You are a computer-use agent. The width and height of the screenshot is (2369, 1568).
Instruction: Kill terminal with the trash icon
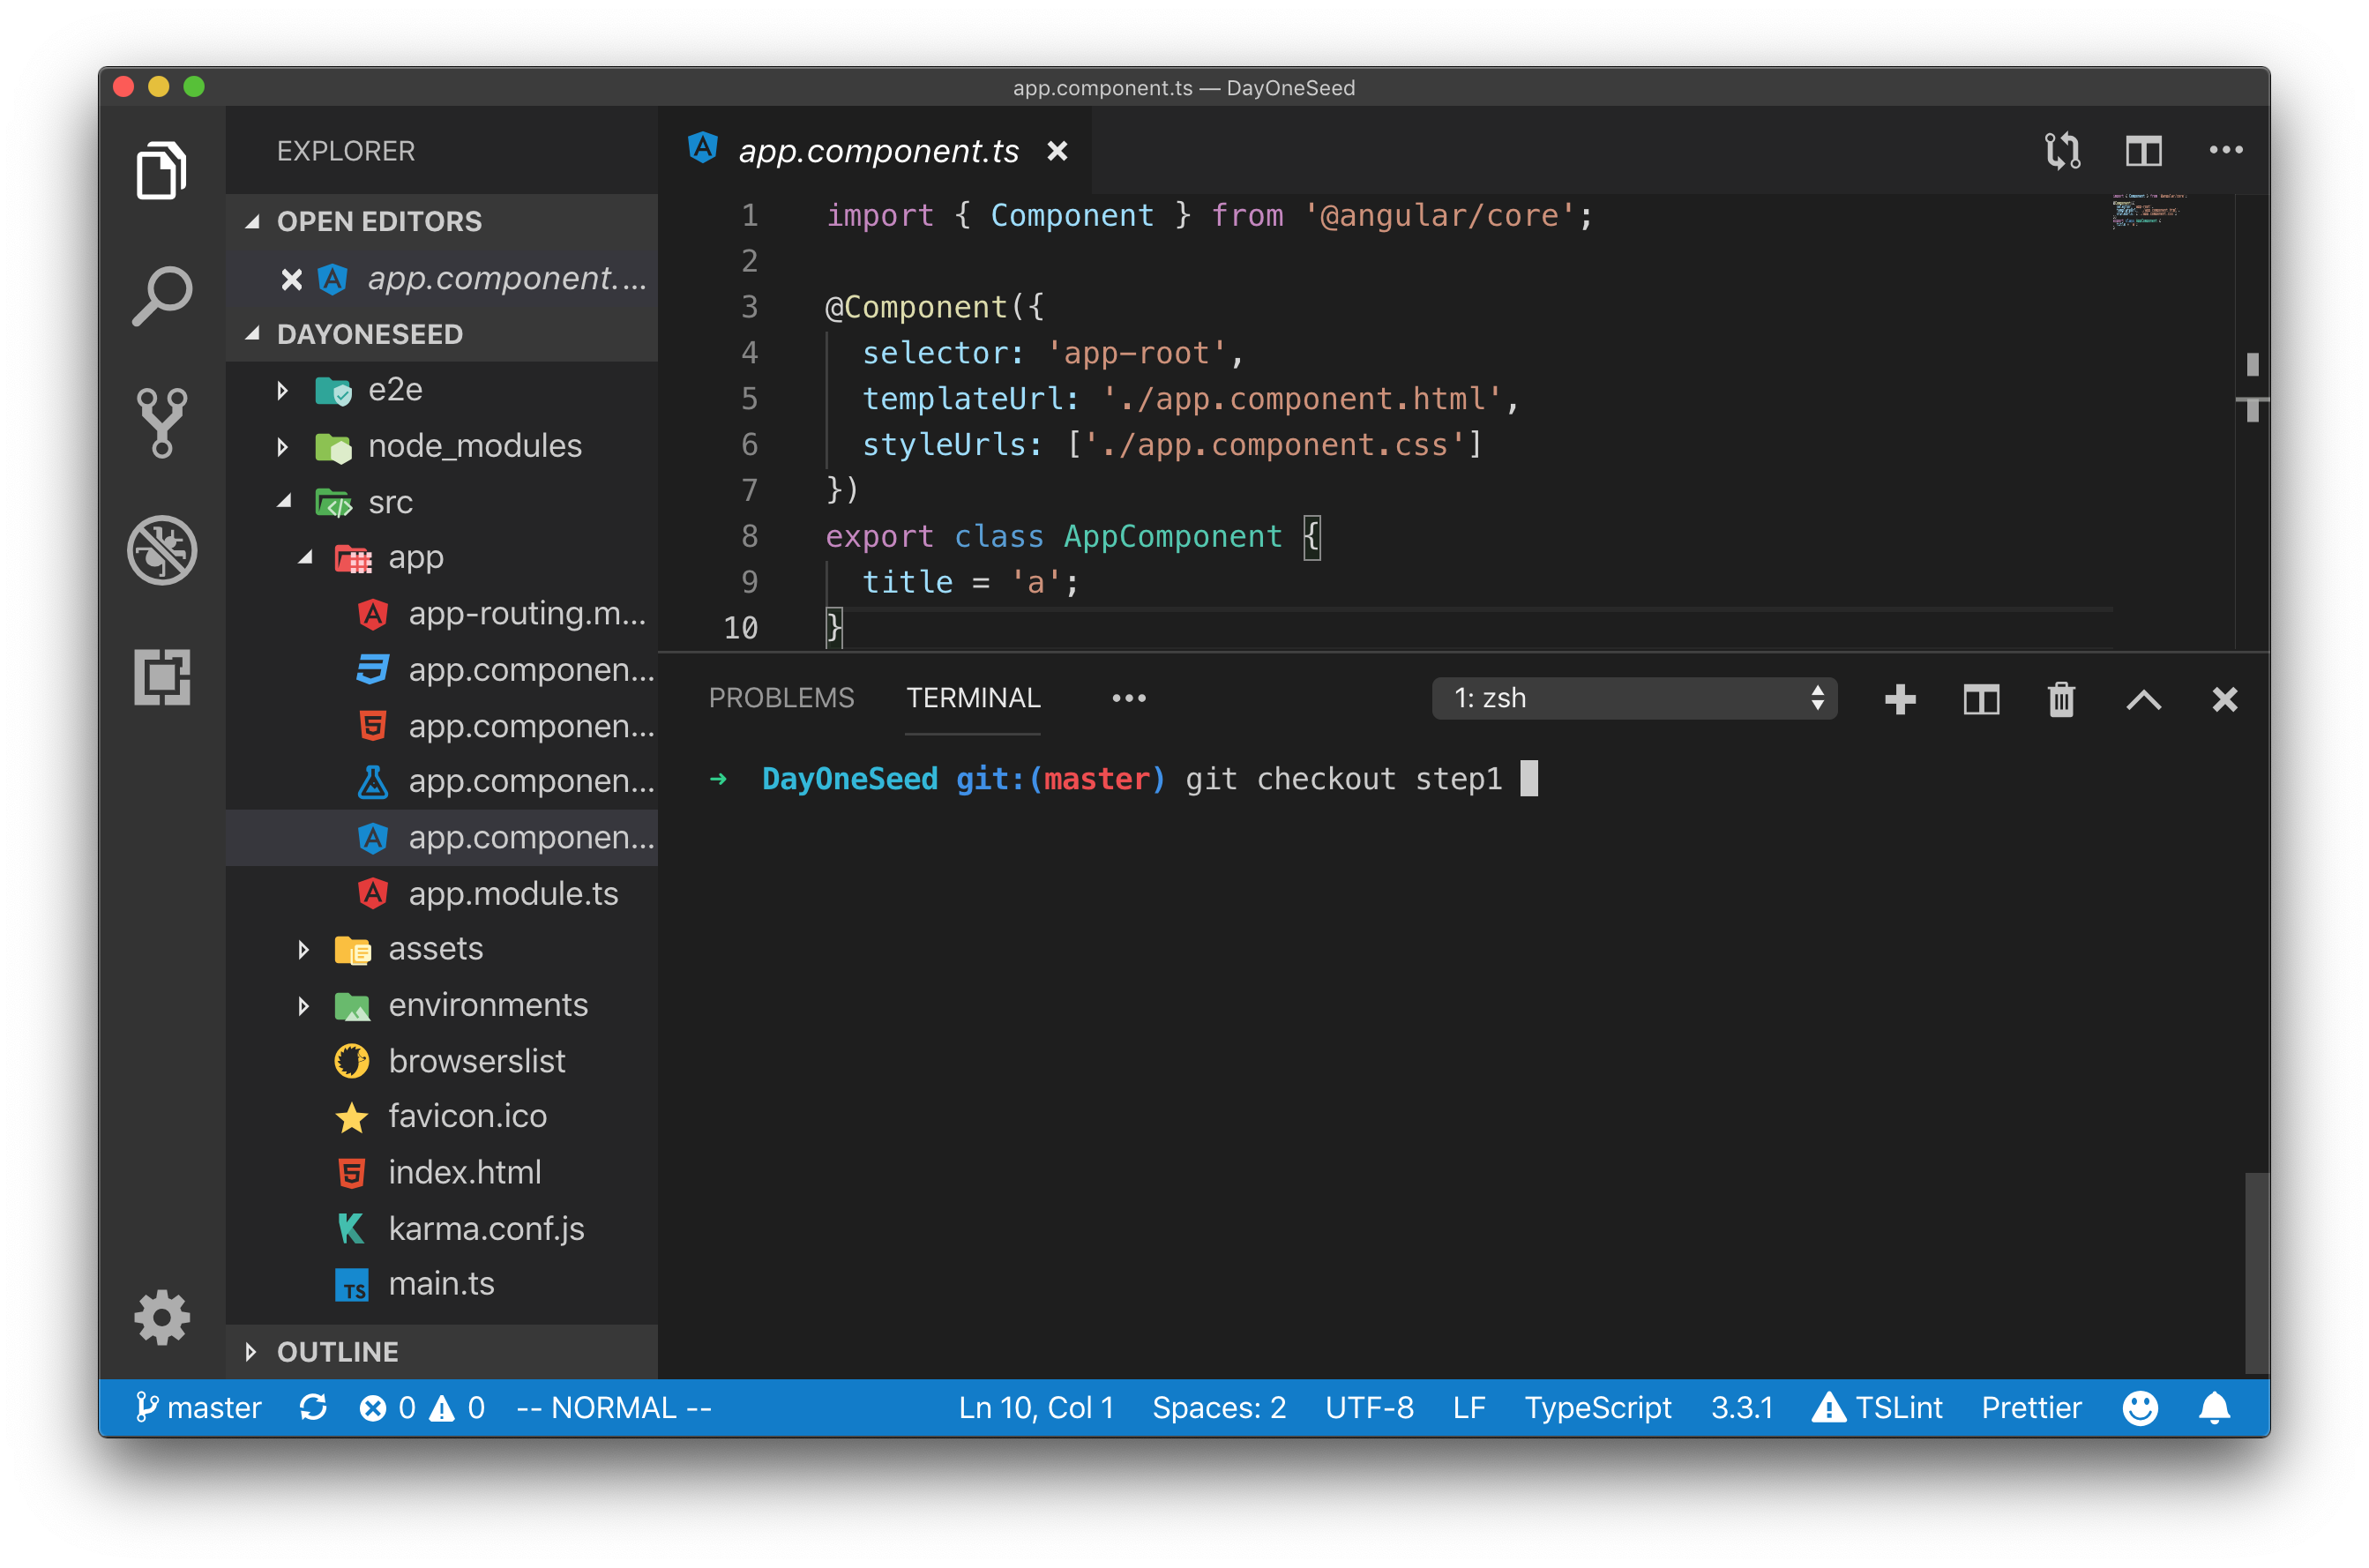[2061, 699]
